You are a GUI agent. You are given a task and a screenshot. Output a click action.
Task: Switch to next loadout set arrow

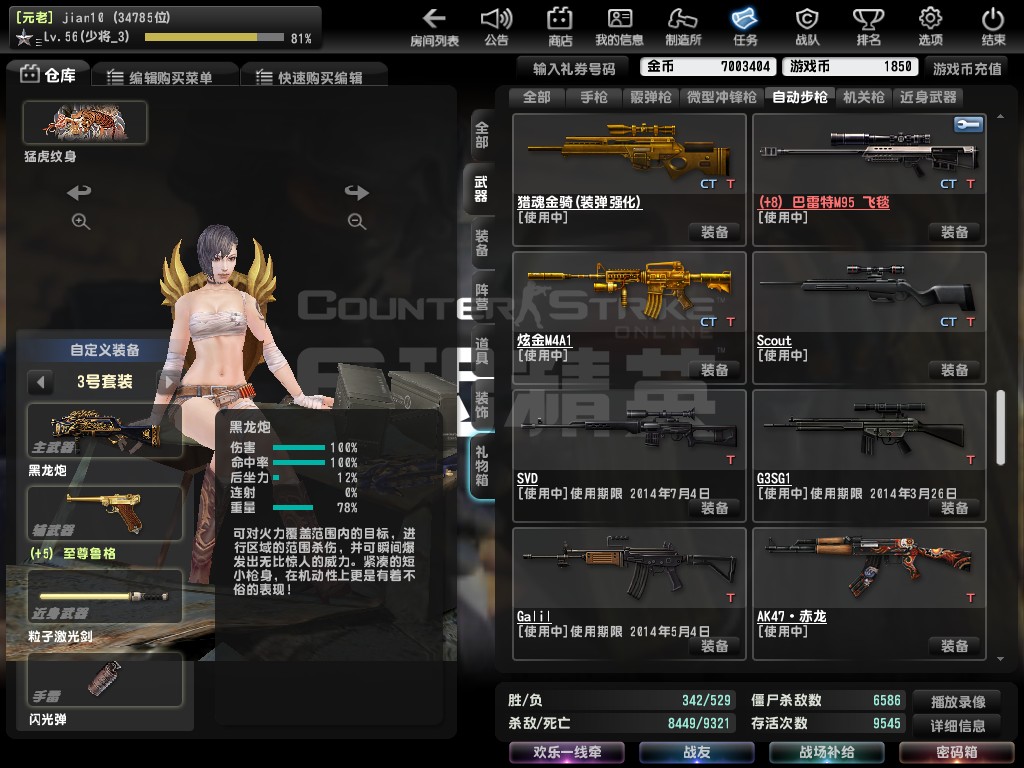click(x=169, y=381)
